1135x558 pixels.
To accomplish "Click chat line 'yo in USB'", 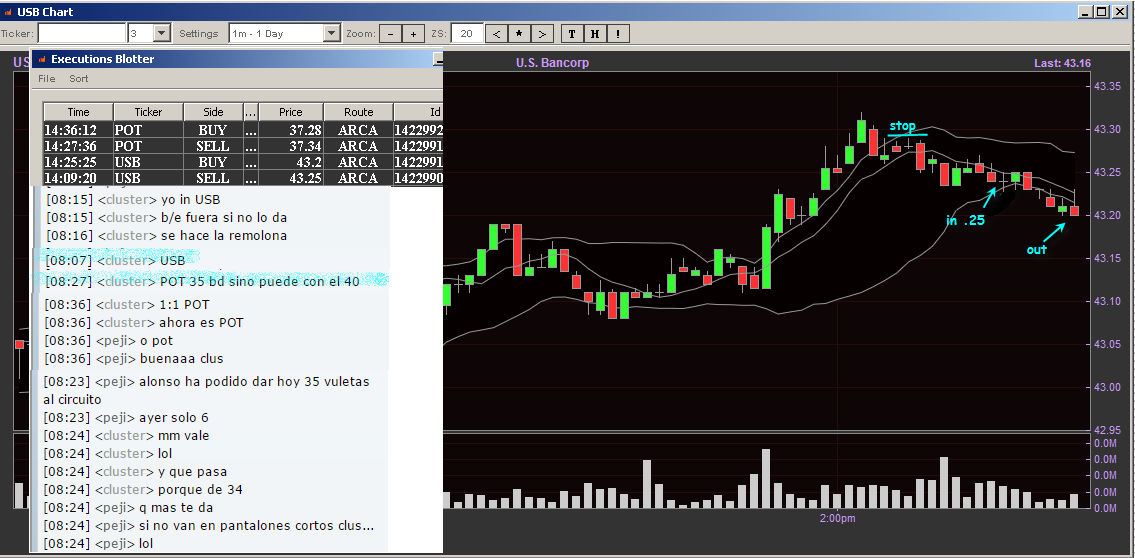I will 190,200.
